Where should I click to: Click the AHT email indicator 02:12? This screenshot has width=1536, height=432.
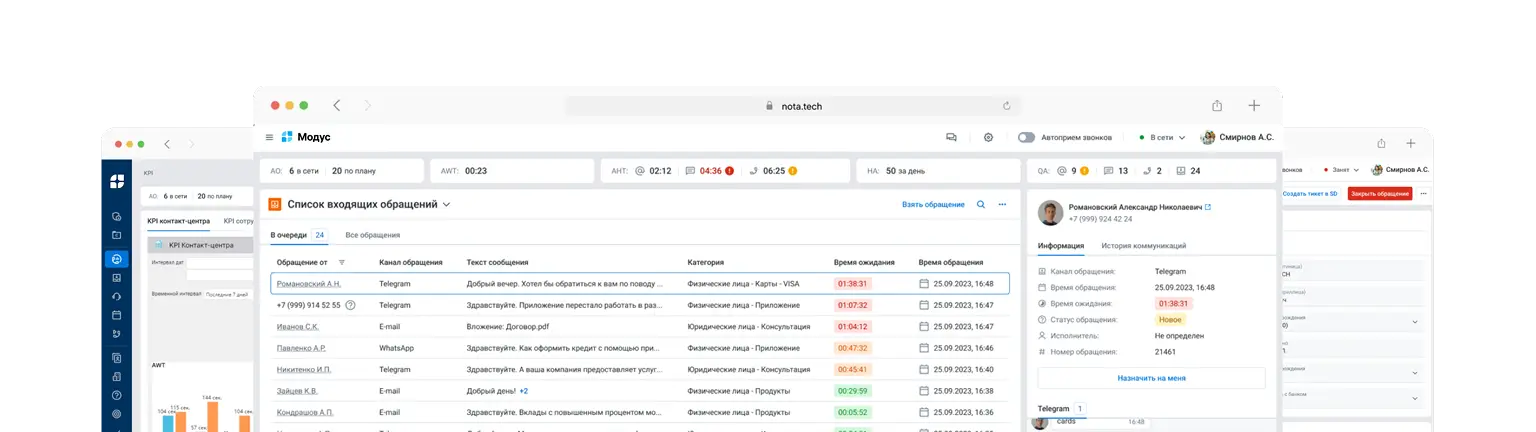[653, 171]
